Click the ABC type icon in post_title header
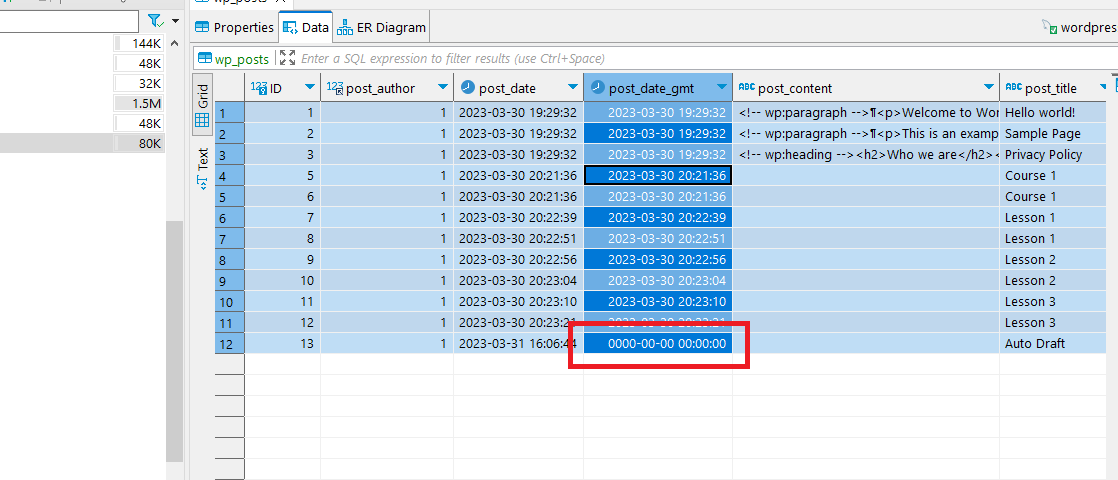This screenshot has height=480, width=1118. [x=1013, y=87]
